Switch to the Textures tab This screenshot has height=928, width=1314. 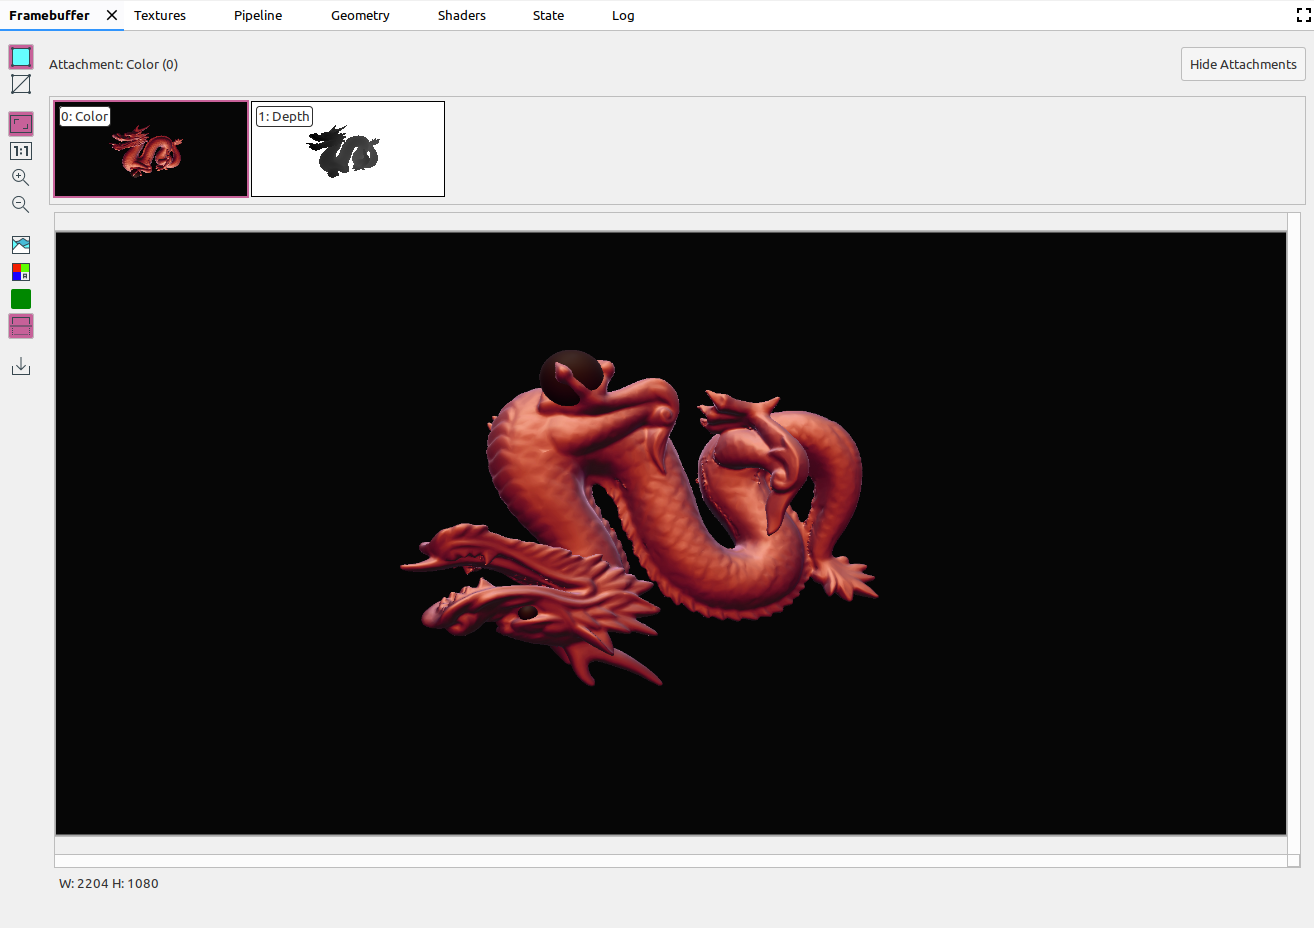pos(160,15)
